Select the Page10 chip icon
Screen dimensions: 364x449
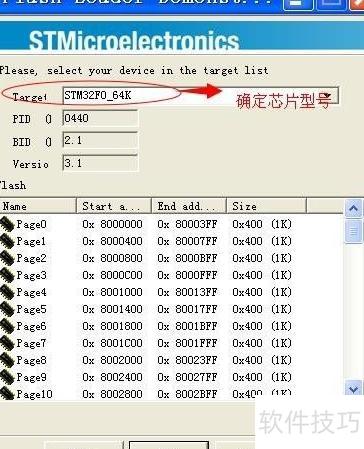tap(7, 393)
